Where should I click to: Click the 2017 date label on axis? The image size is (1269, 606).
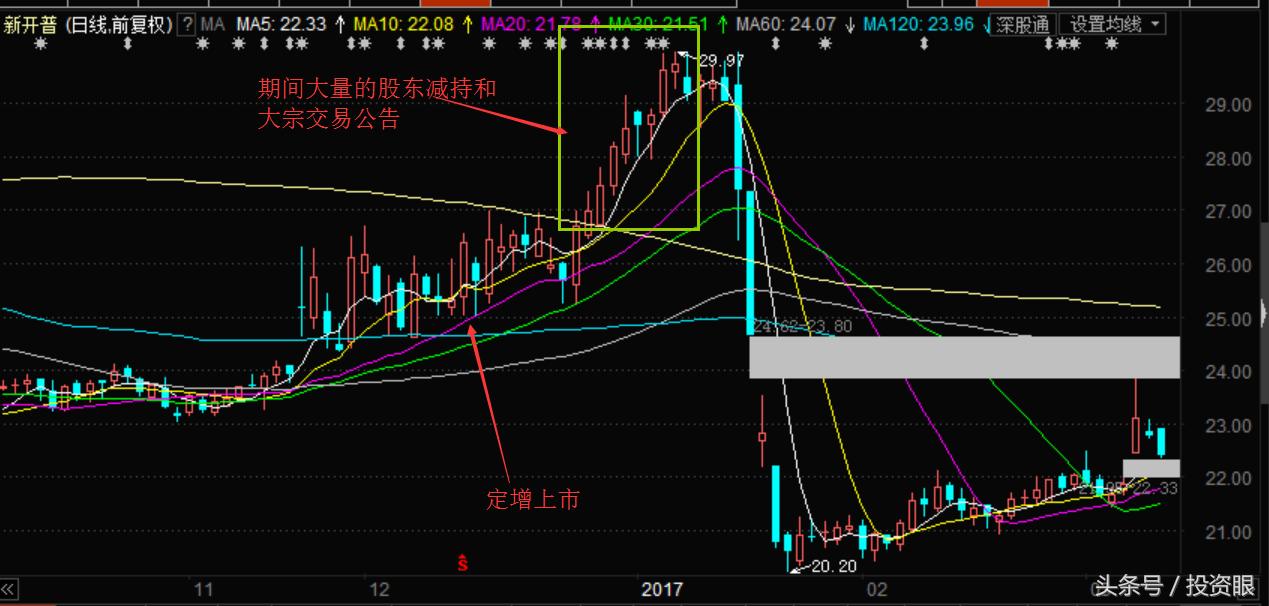pos(660,589)
